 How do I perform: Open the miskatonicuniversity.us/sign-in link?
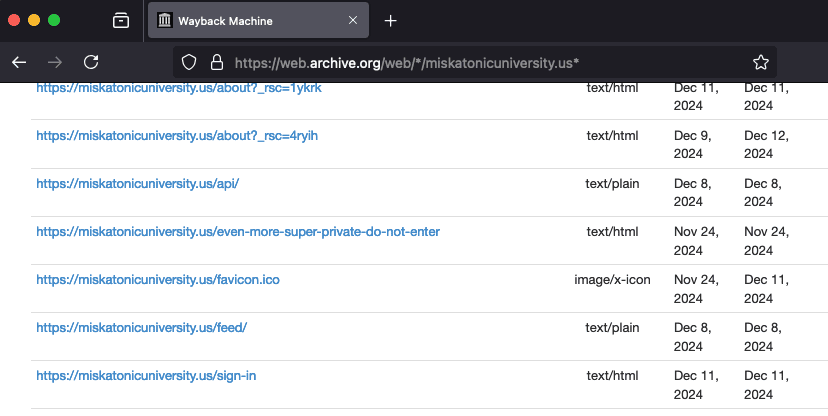146,376
